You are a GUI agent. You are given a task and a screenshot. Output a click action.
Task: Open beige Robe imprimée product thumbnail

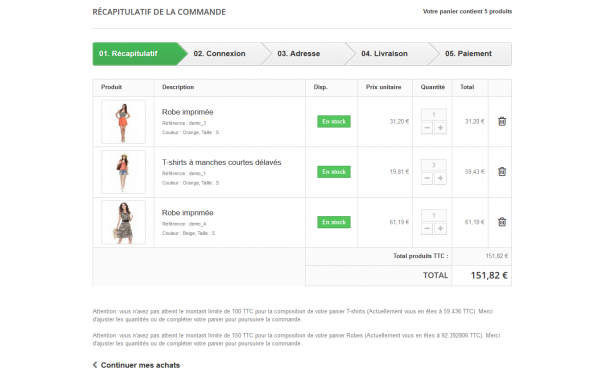click(123, 222)
